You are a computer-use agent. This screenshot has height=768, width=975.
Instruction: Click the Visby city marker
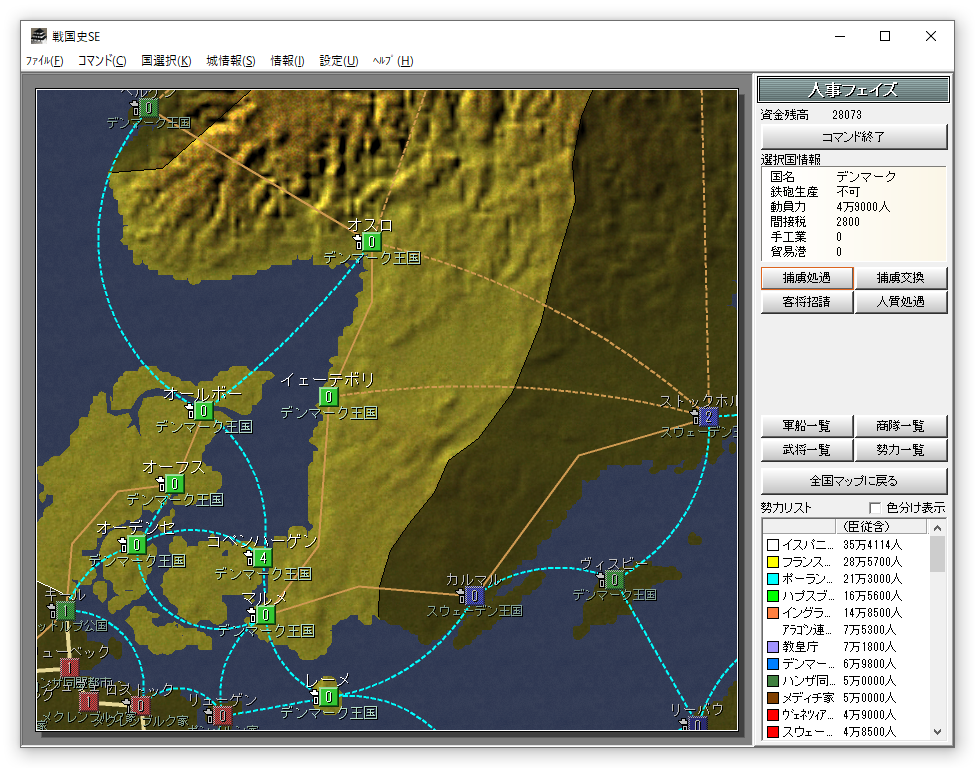[613, 579]
